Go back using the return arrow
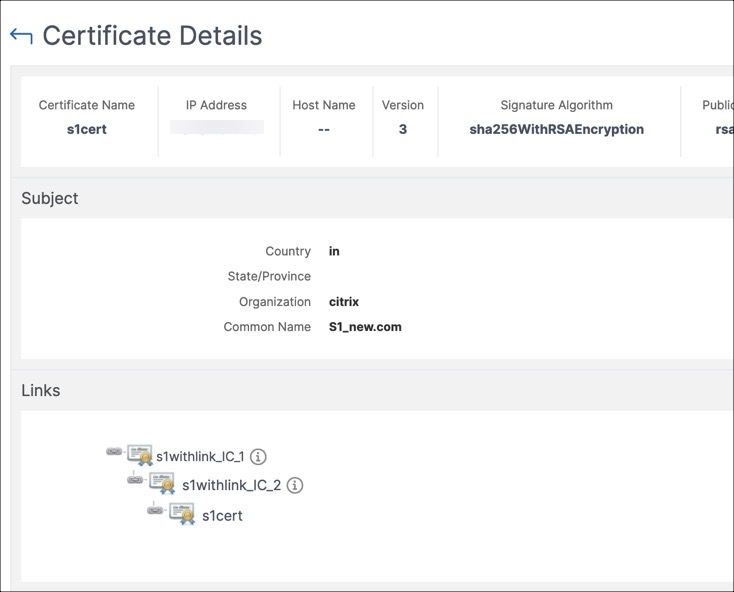The height and width of the screenshot is (592, 734). point(21,36)
